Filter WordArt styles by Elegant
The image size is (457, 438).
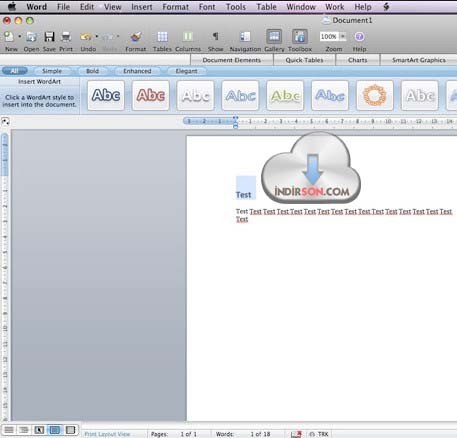pyautogui.click(x=186, y=71)
